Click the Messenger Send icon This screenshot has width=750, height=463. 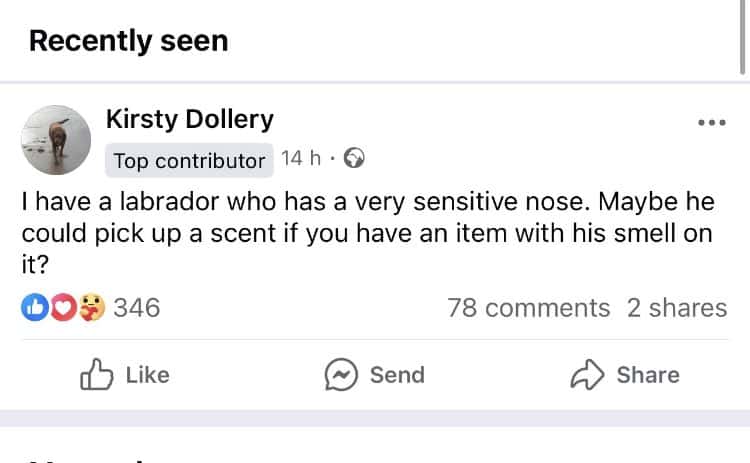point(341,375)
